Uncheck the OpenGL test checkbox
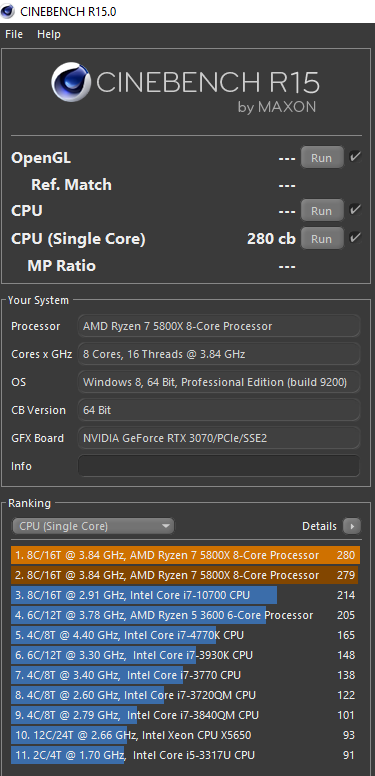 pyautogui.click(x=355, y=157)
